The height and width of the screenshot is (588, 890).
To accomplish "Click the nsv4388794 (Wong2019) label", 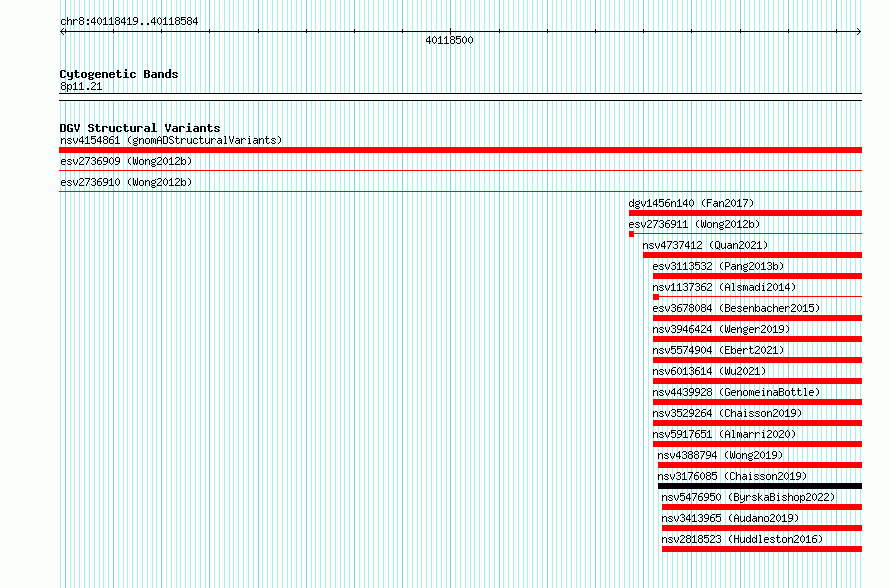I will click(720, 455).
